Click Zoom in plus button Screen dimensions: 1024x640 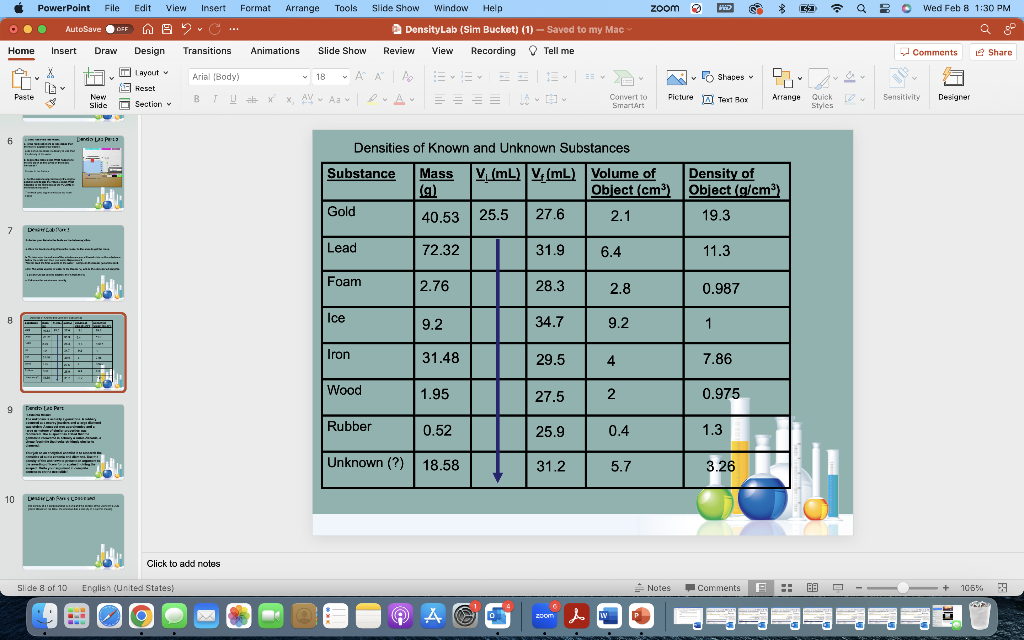[946, 588]
